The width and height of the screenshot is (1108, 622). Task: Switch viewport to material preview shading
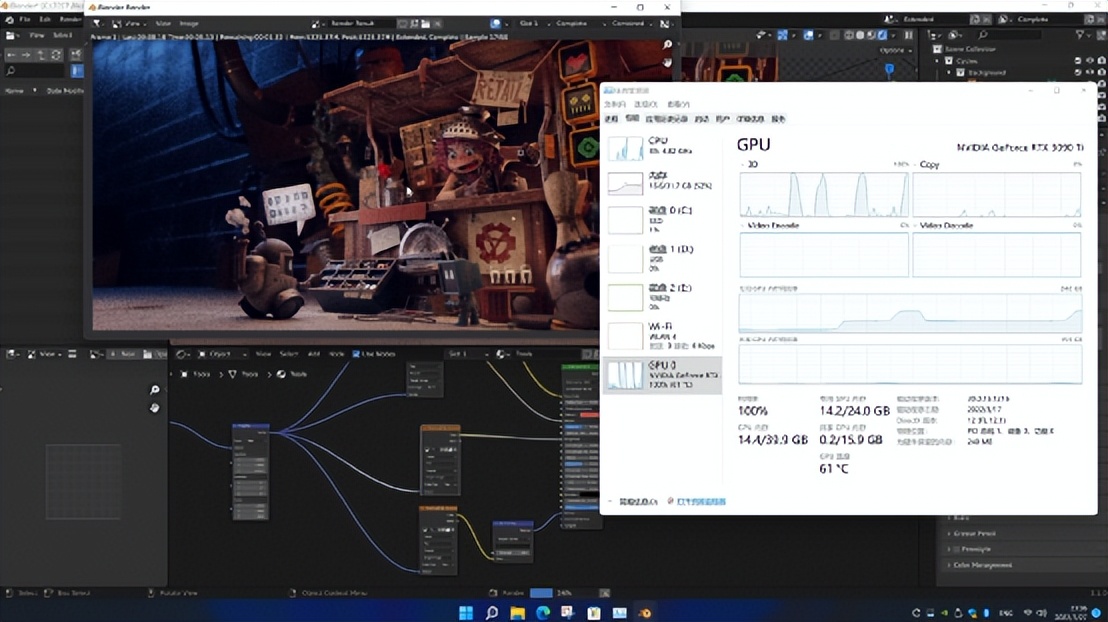(x=871, y=35)
